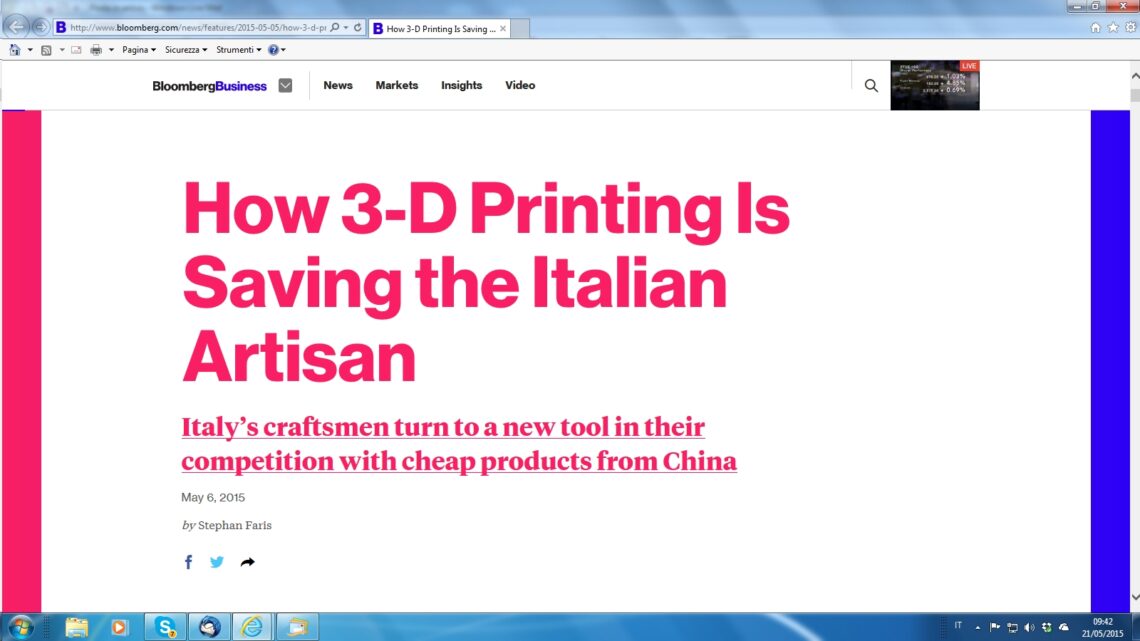Open the browser Tools gear icon
Viewport: 1140px width, 641px height.
[1129, 28]
